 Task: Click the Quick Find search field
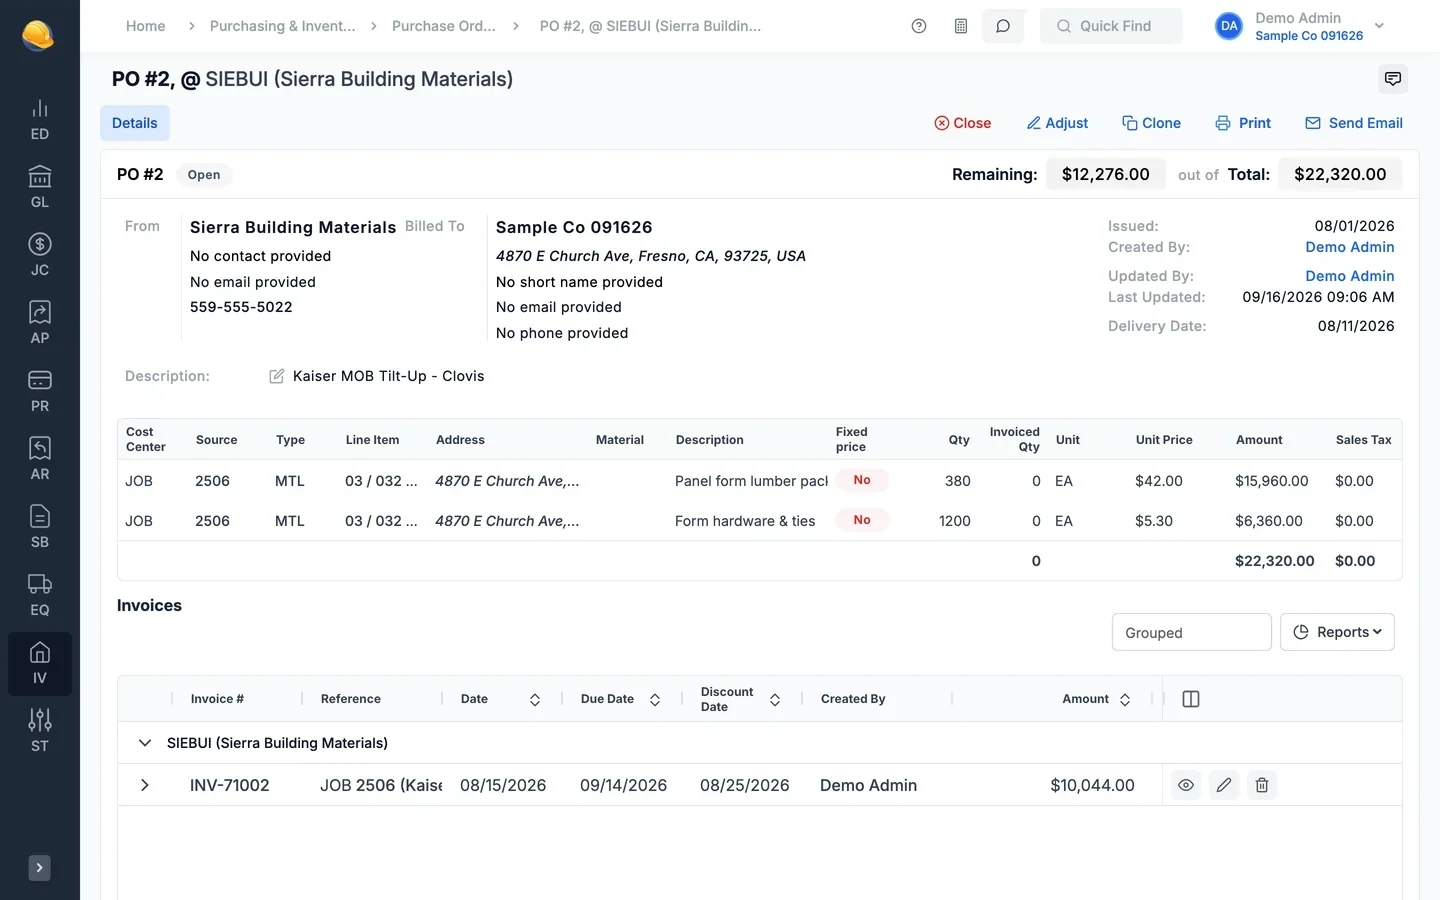(x=1112, y=26)
